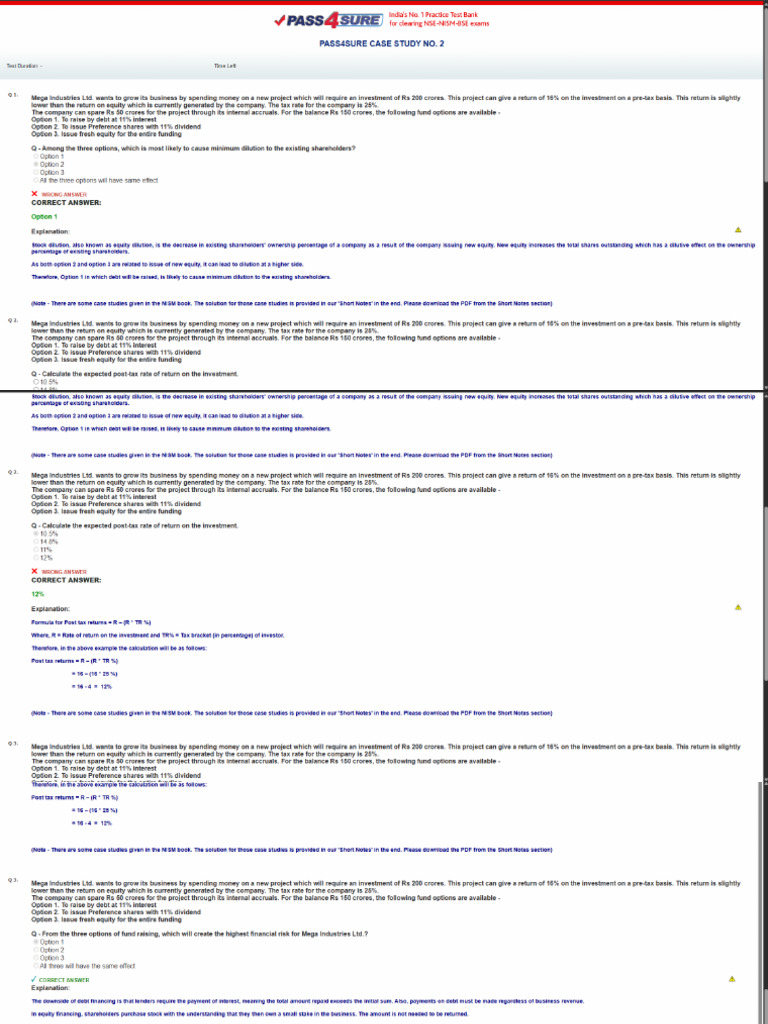
Task: Choose Option 2 radio in Q1 dilution question
Action: 35,165
